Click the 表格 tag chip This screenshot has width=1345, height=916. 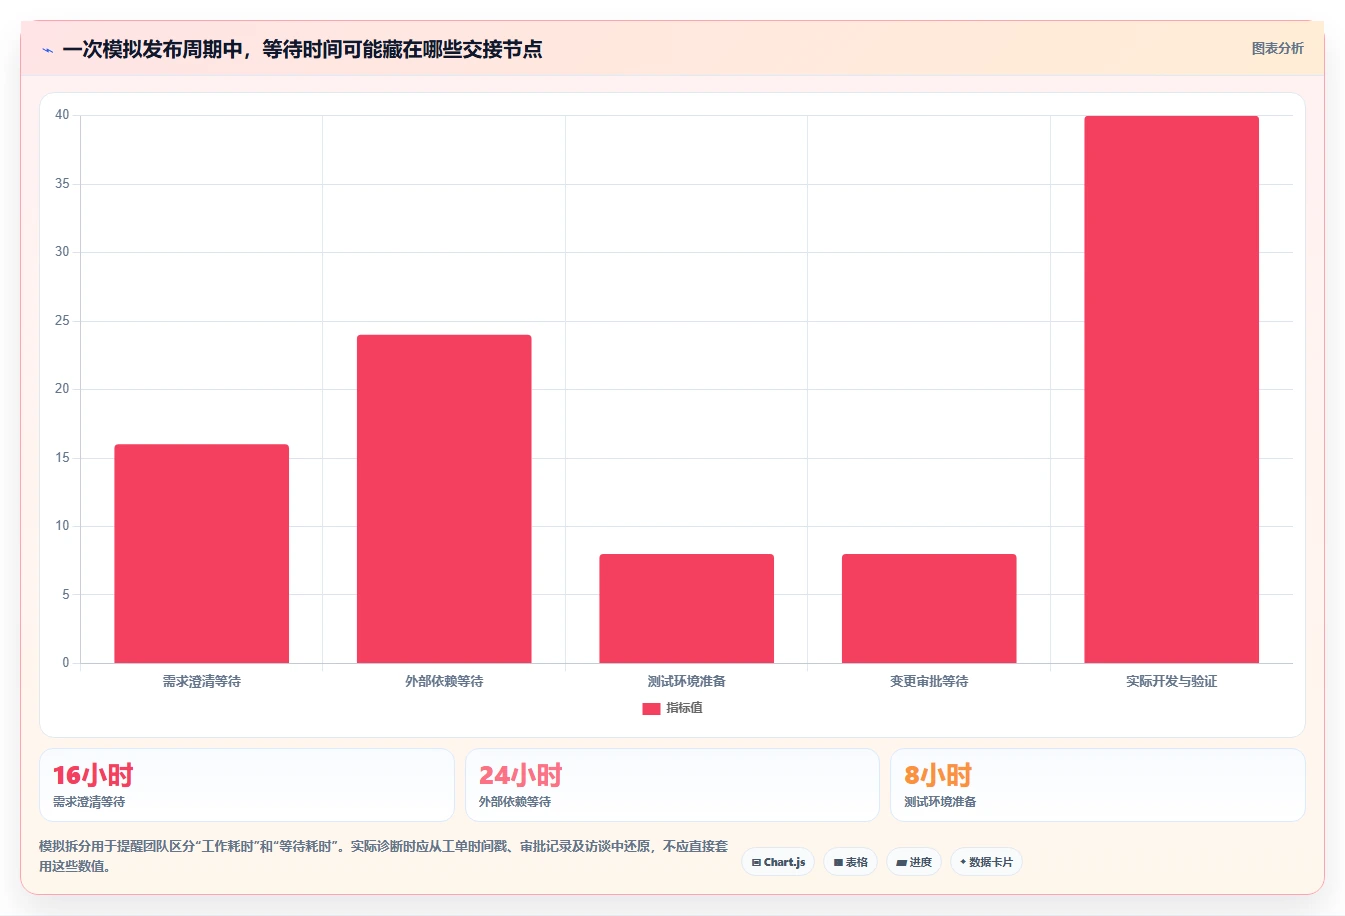tap(850, 862)
